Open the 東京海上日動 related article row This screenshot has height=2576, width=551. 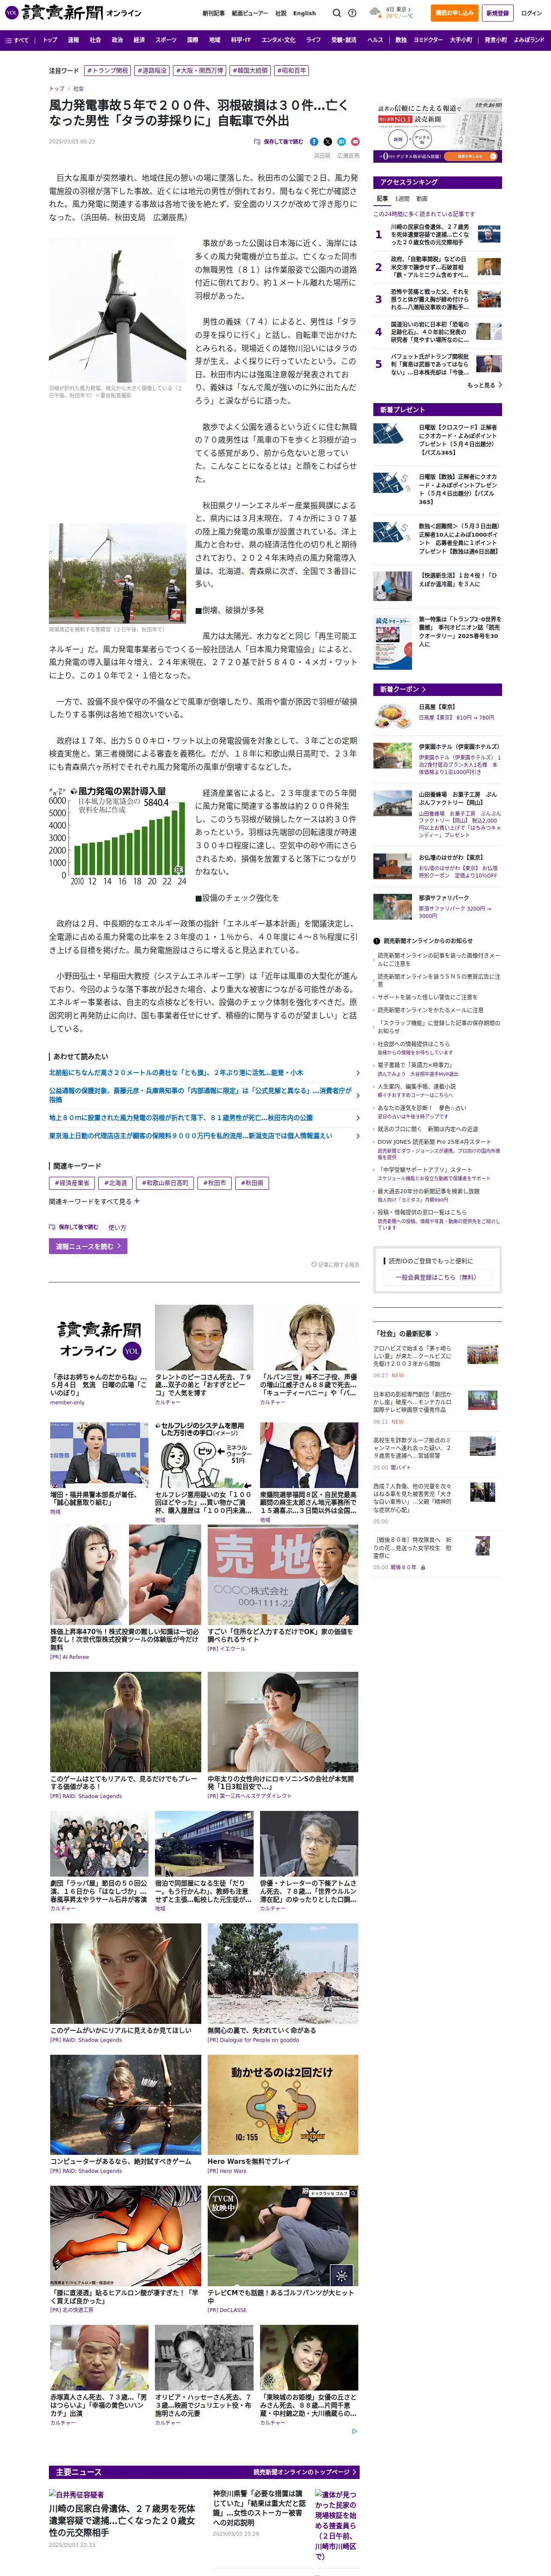click(x=204, y=1136)
